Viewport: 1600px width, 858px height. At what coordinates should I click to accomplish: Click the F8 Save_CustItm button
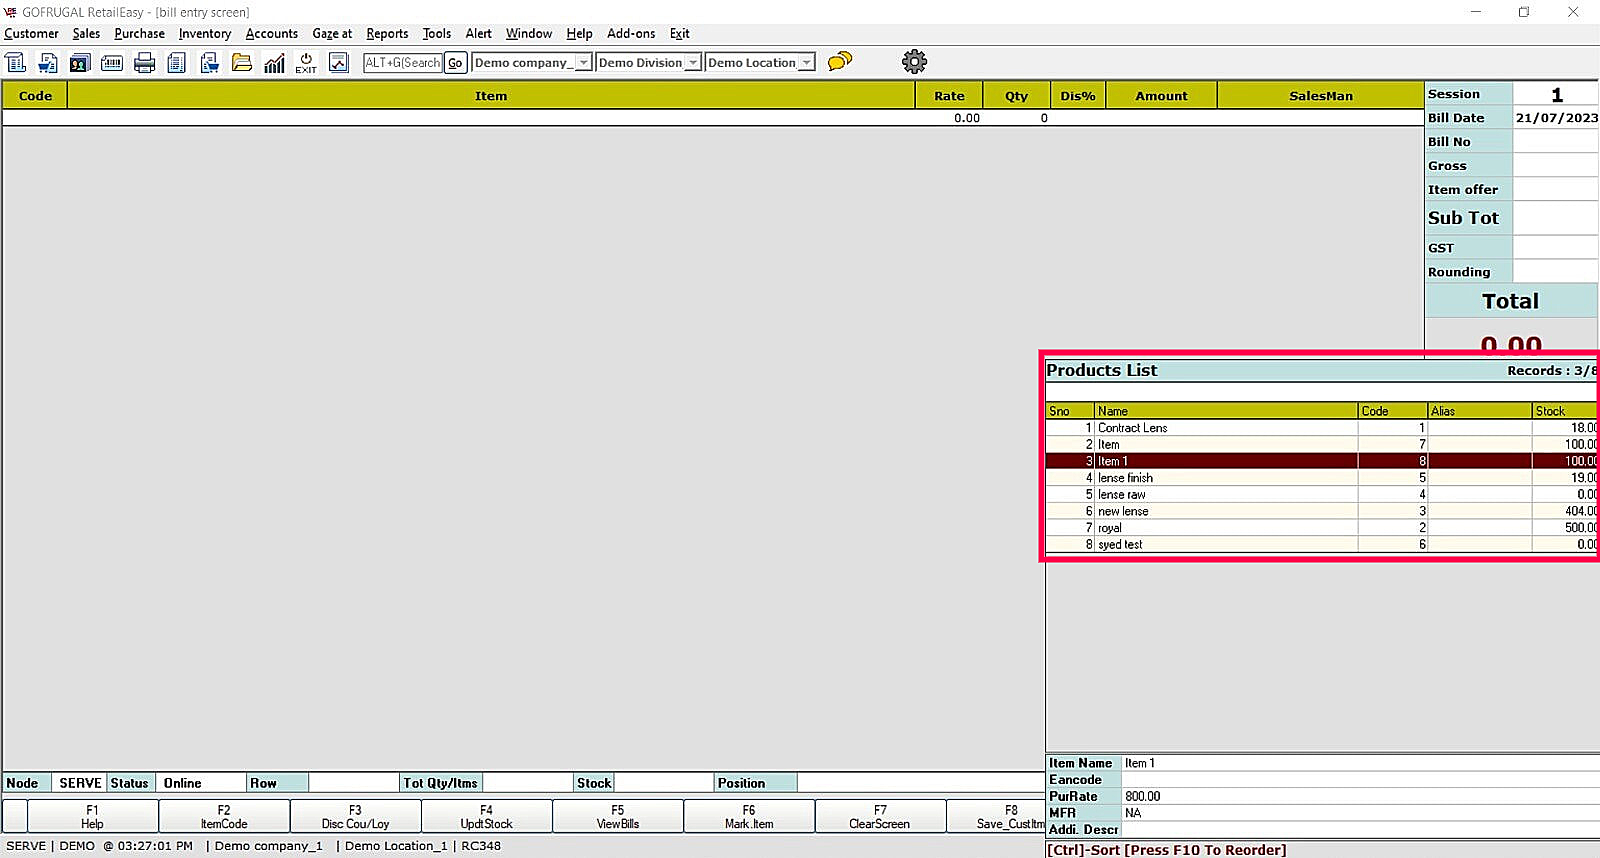click(996, 817)
